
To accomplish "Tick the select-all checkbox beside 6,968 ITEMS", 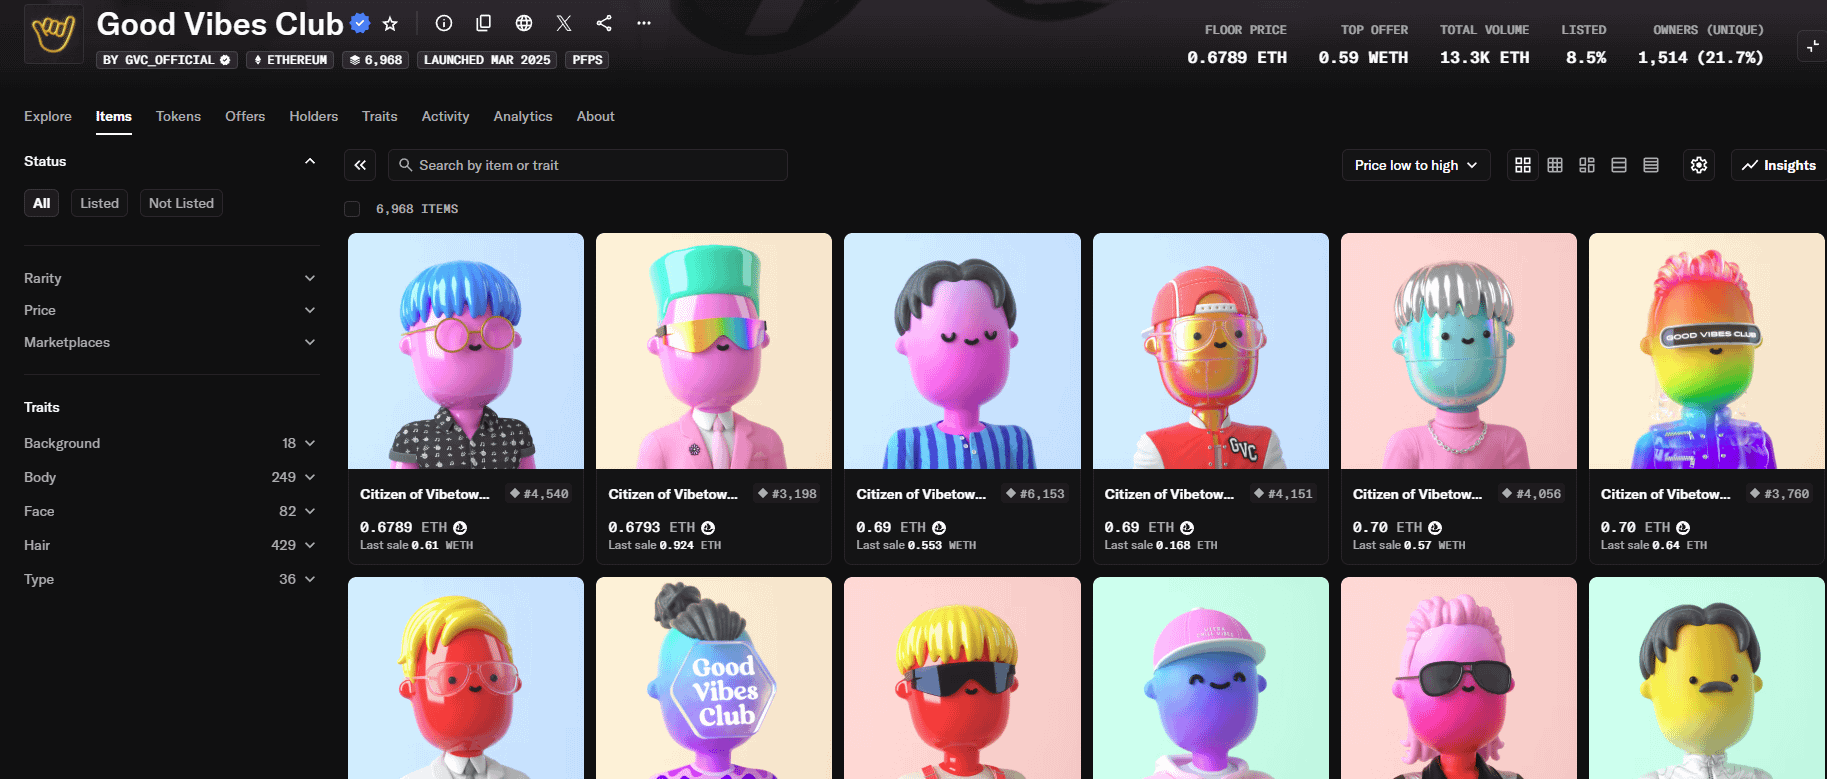I will click(x=352, y=209).
